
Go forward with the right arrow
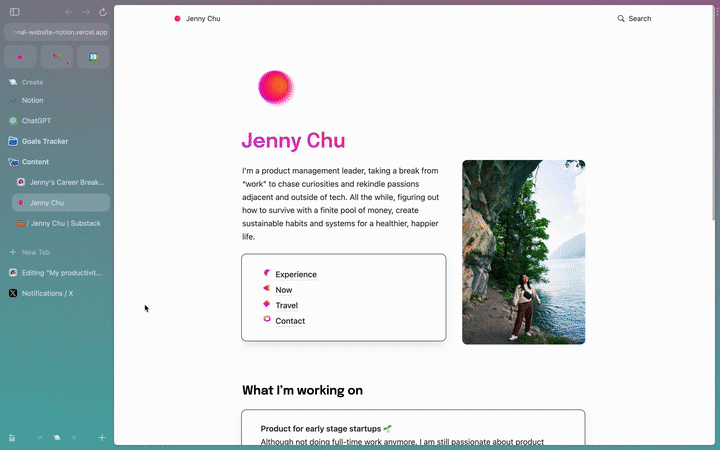pyautogui.click(x=86, y=12)
